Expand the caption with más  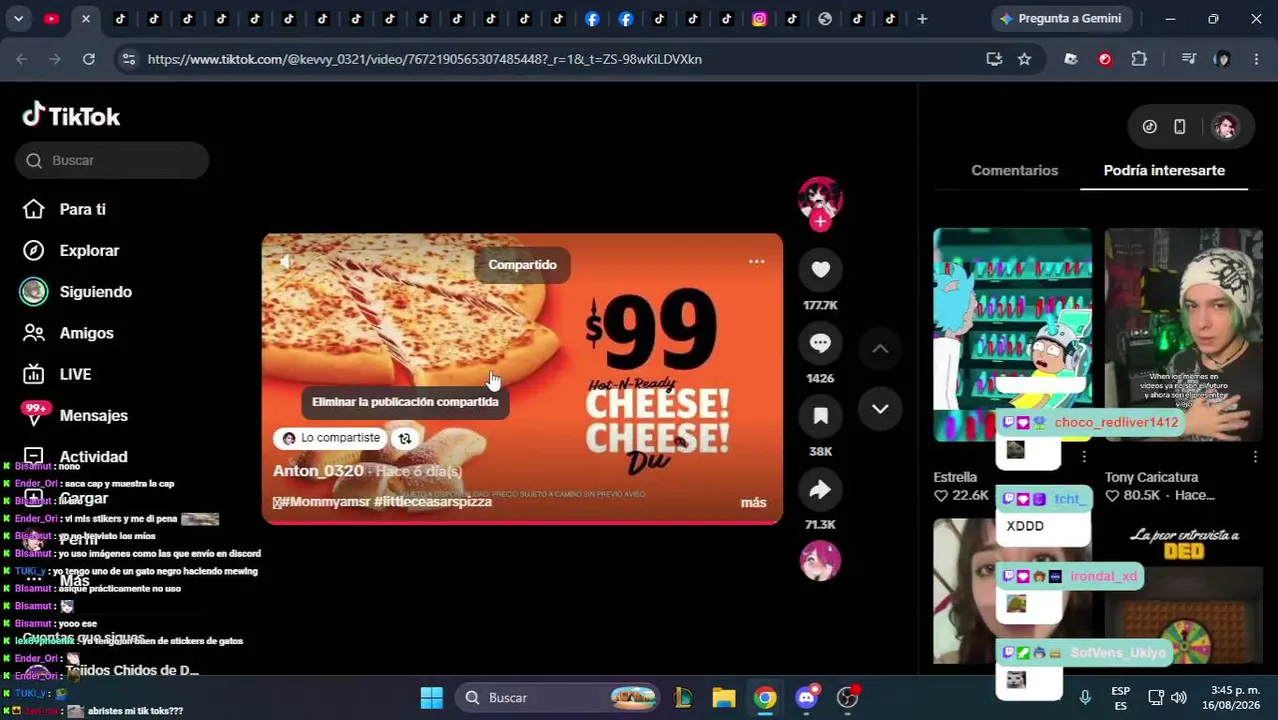pos(753,502)
